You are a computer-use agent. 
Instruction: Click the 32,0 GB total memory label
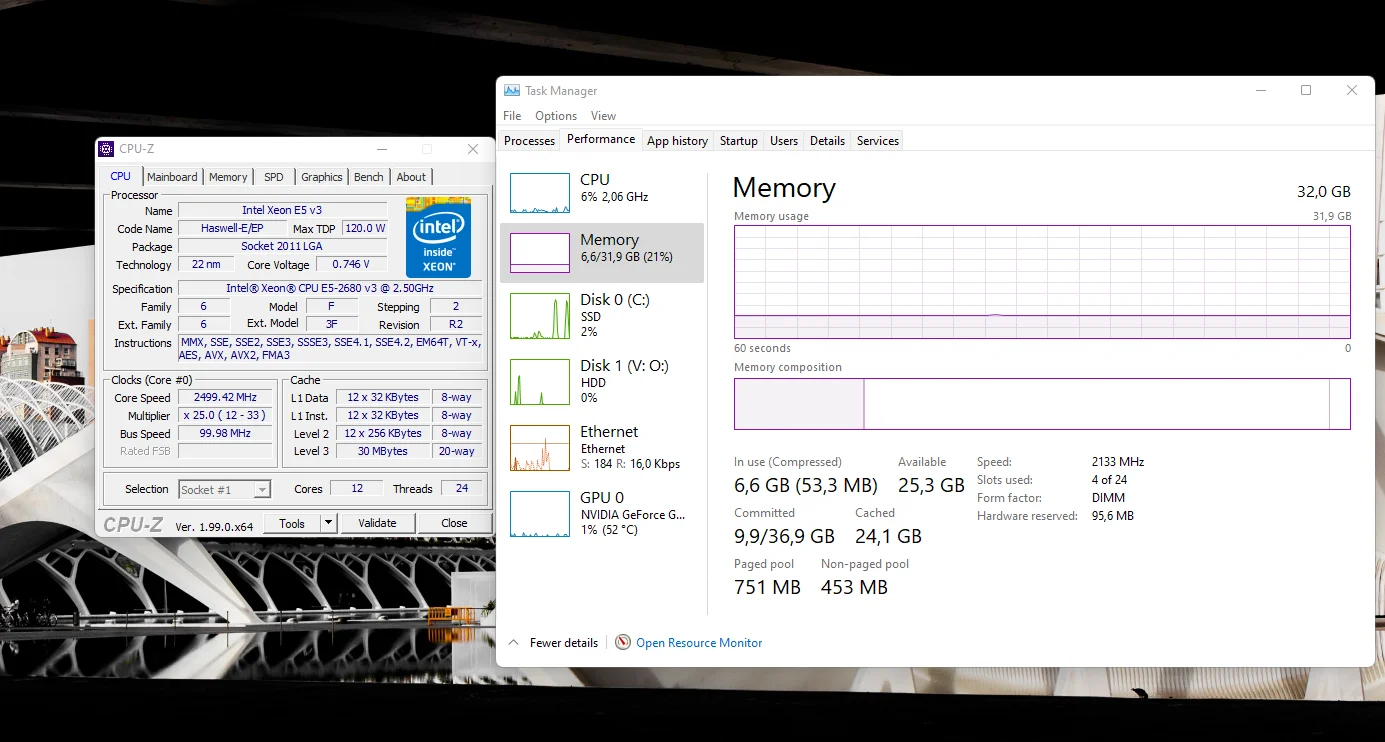(1324, 192)
